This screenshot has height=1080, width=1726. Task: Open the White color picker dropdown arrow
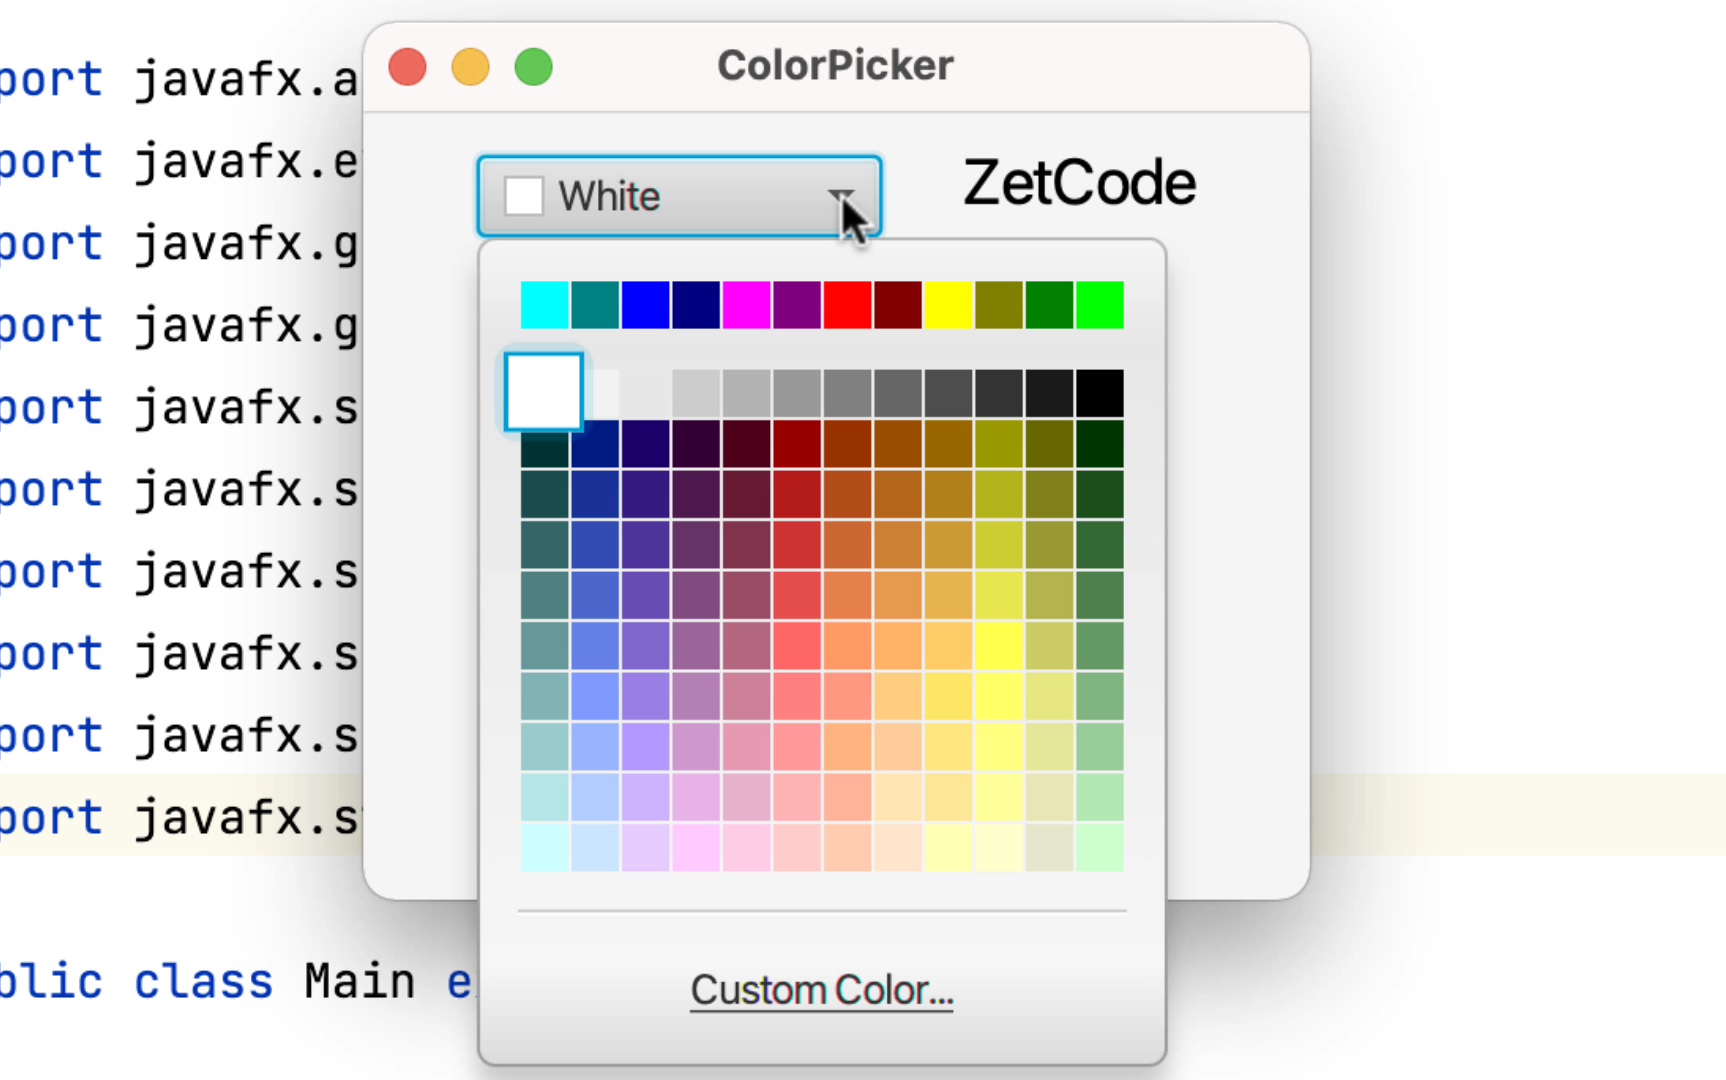point(840,196)
